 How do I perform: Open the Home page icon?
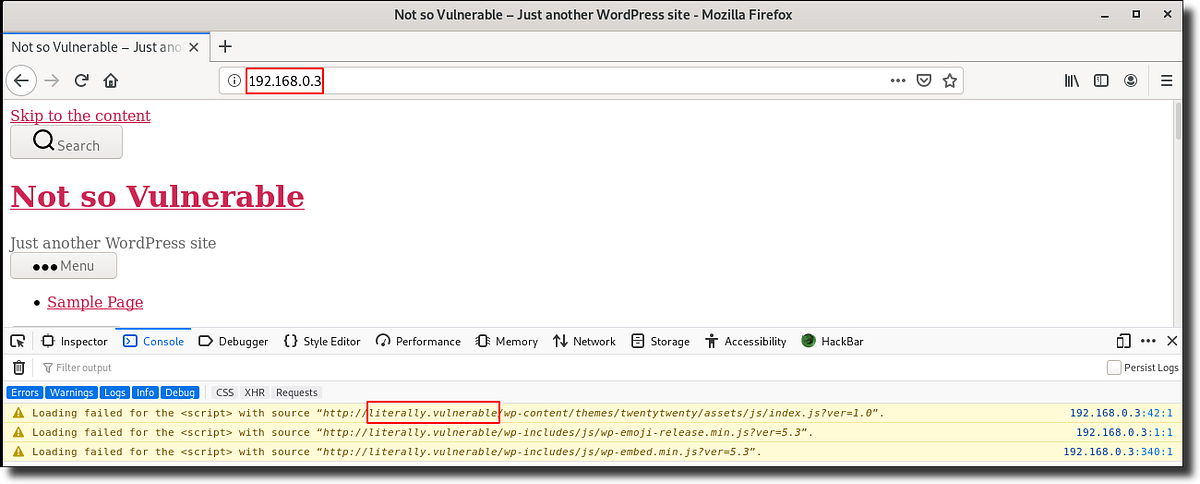(x=111, y=80)
